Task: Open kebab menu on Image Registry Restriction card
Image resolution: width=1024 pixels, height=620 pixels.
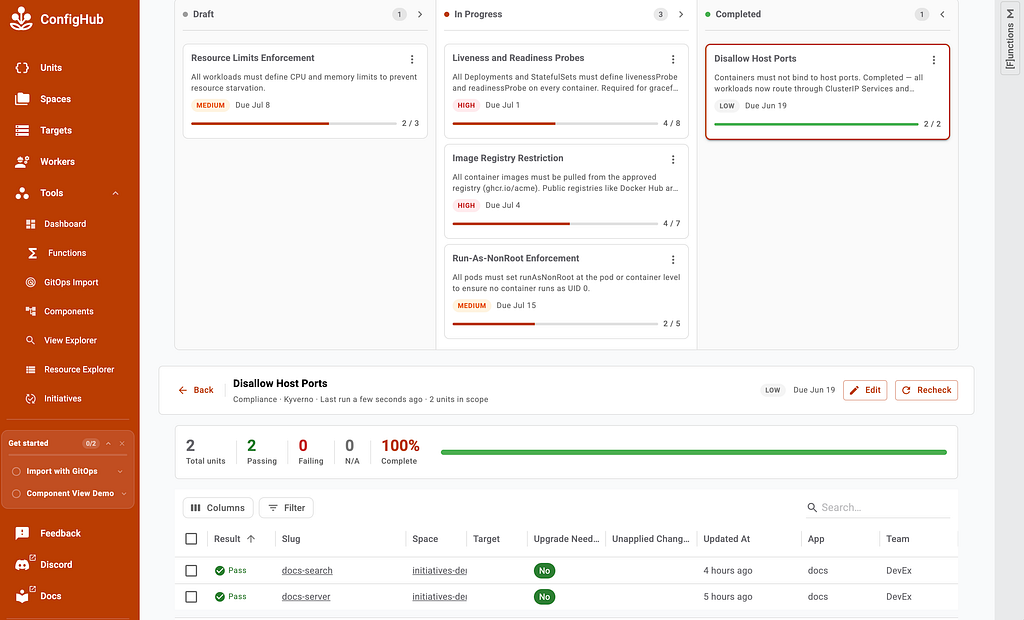Action: (673, 159)
